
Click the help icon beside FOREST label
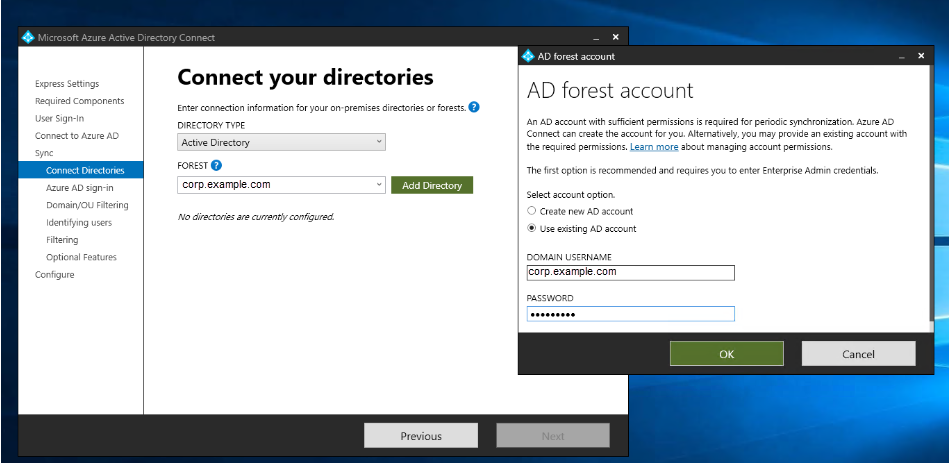click(x=216, y=166)
